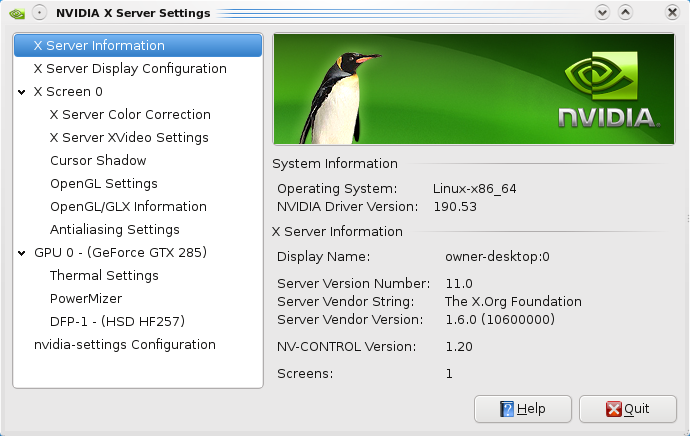This screenshot has height=436, width=690.
Task: Open nvidia-settings Configuration page
Action: tap(125, 345)
